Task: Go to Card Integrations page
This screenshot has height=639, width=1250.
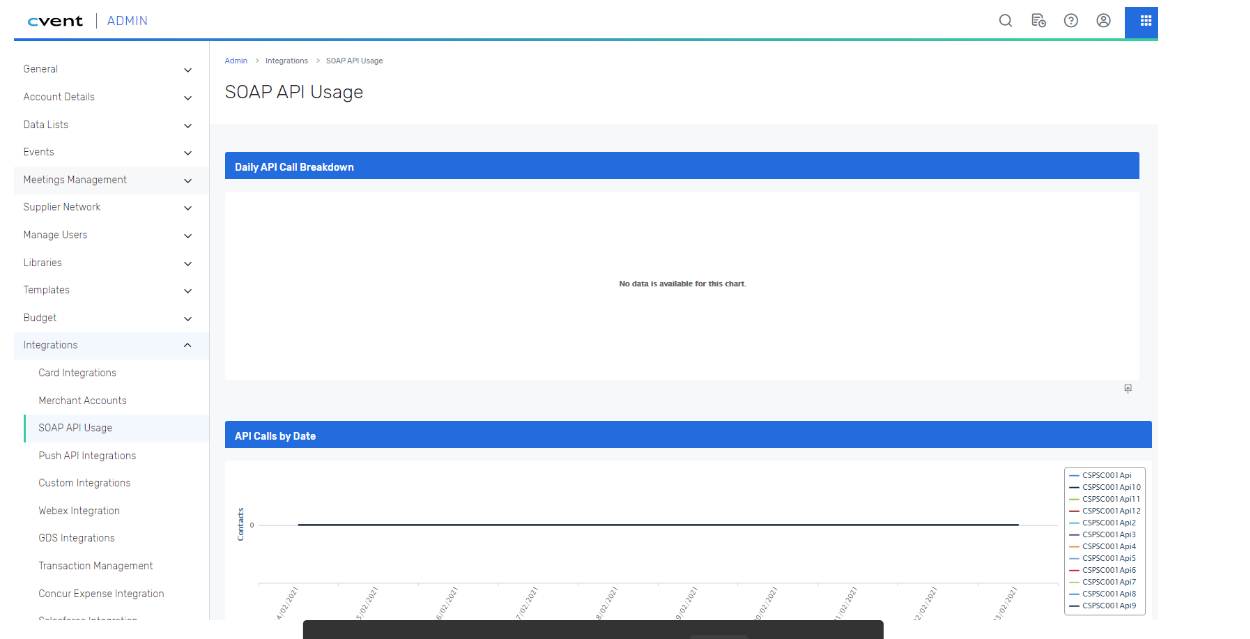Action: (77, 373)
